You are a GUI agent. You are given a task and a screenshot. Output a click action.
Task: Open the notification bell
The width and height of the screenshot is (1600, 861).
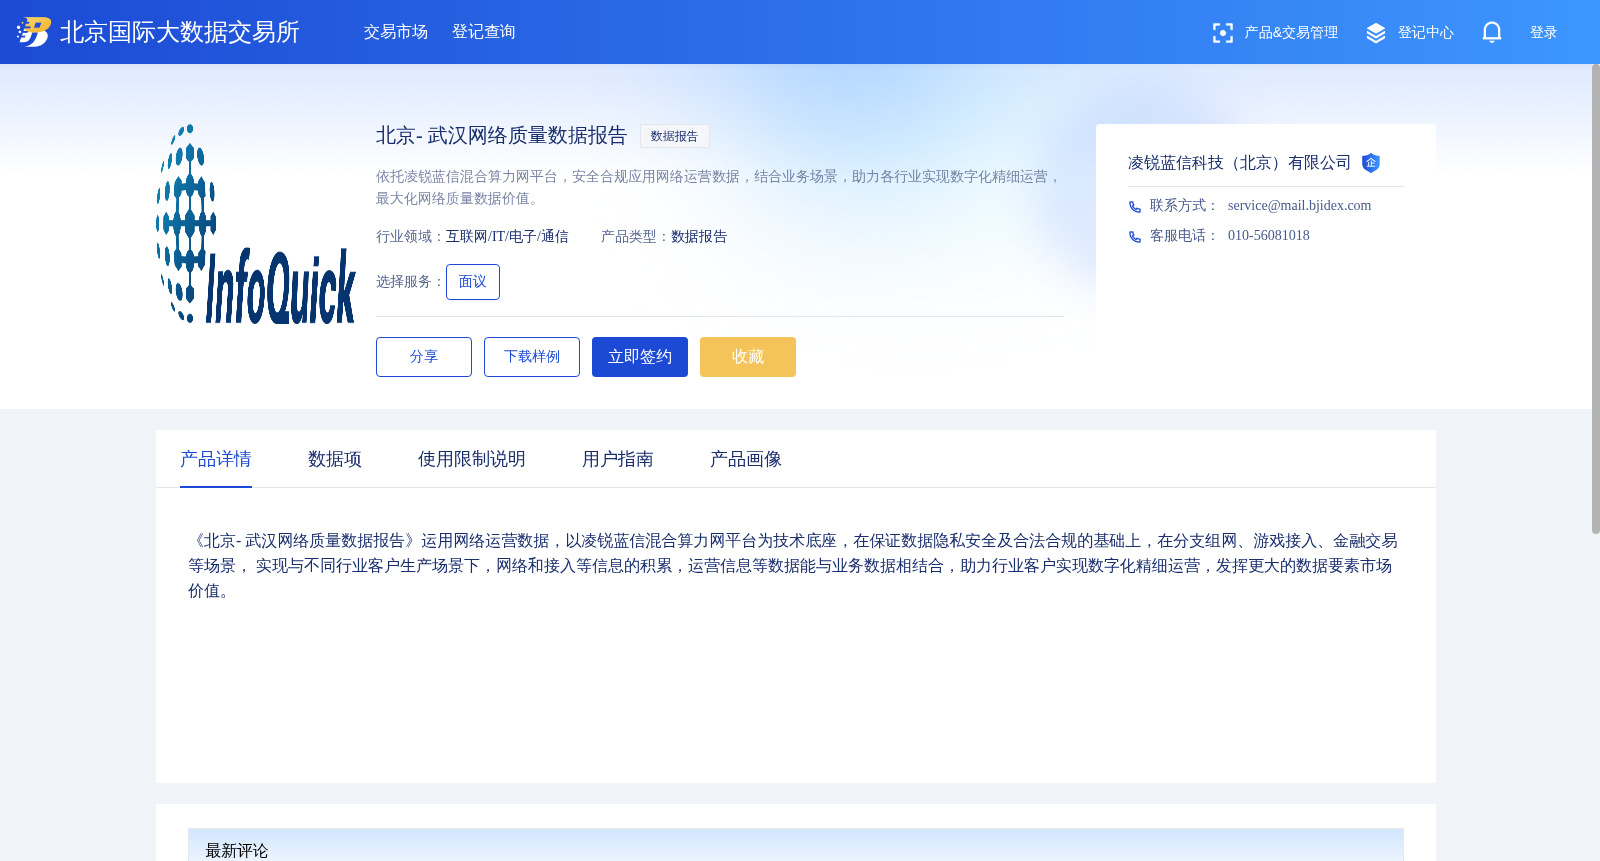point(1492,33)
